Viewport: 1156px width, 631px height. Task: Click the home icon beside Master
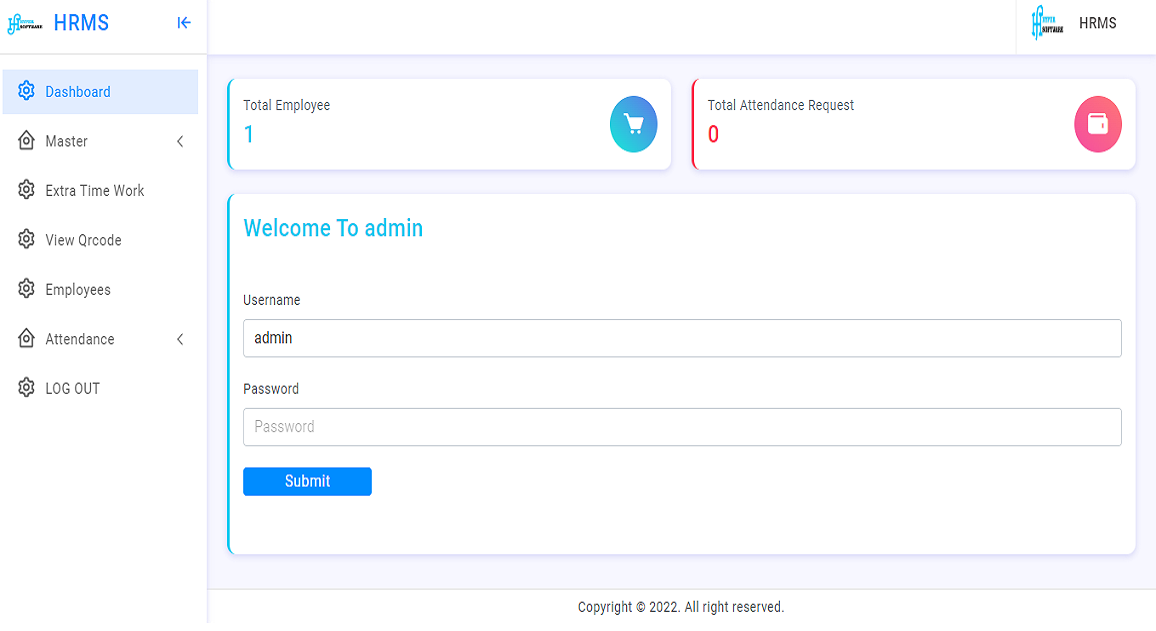point(27,141)
